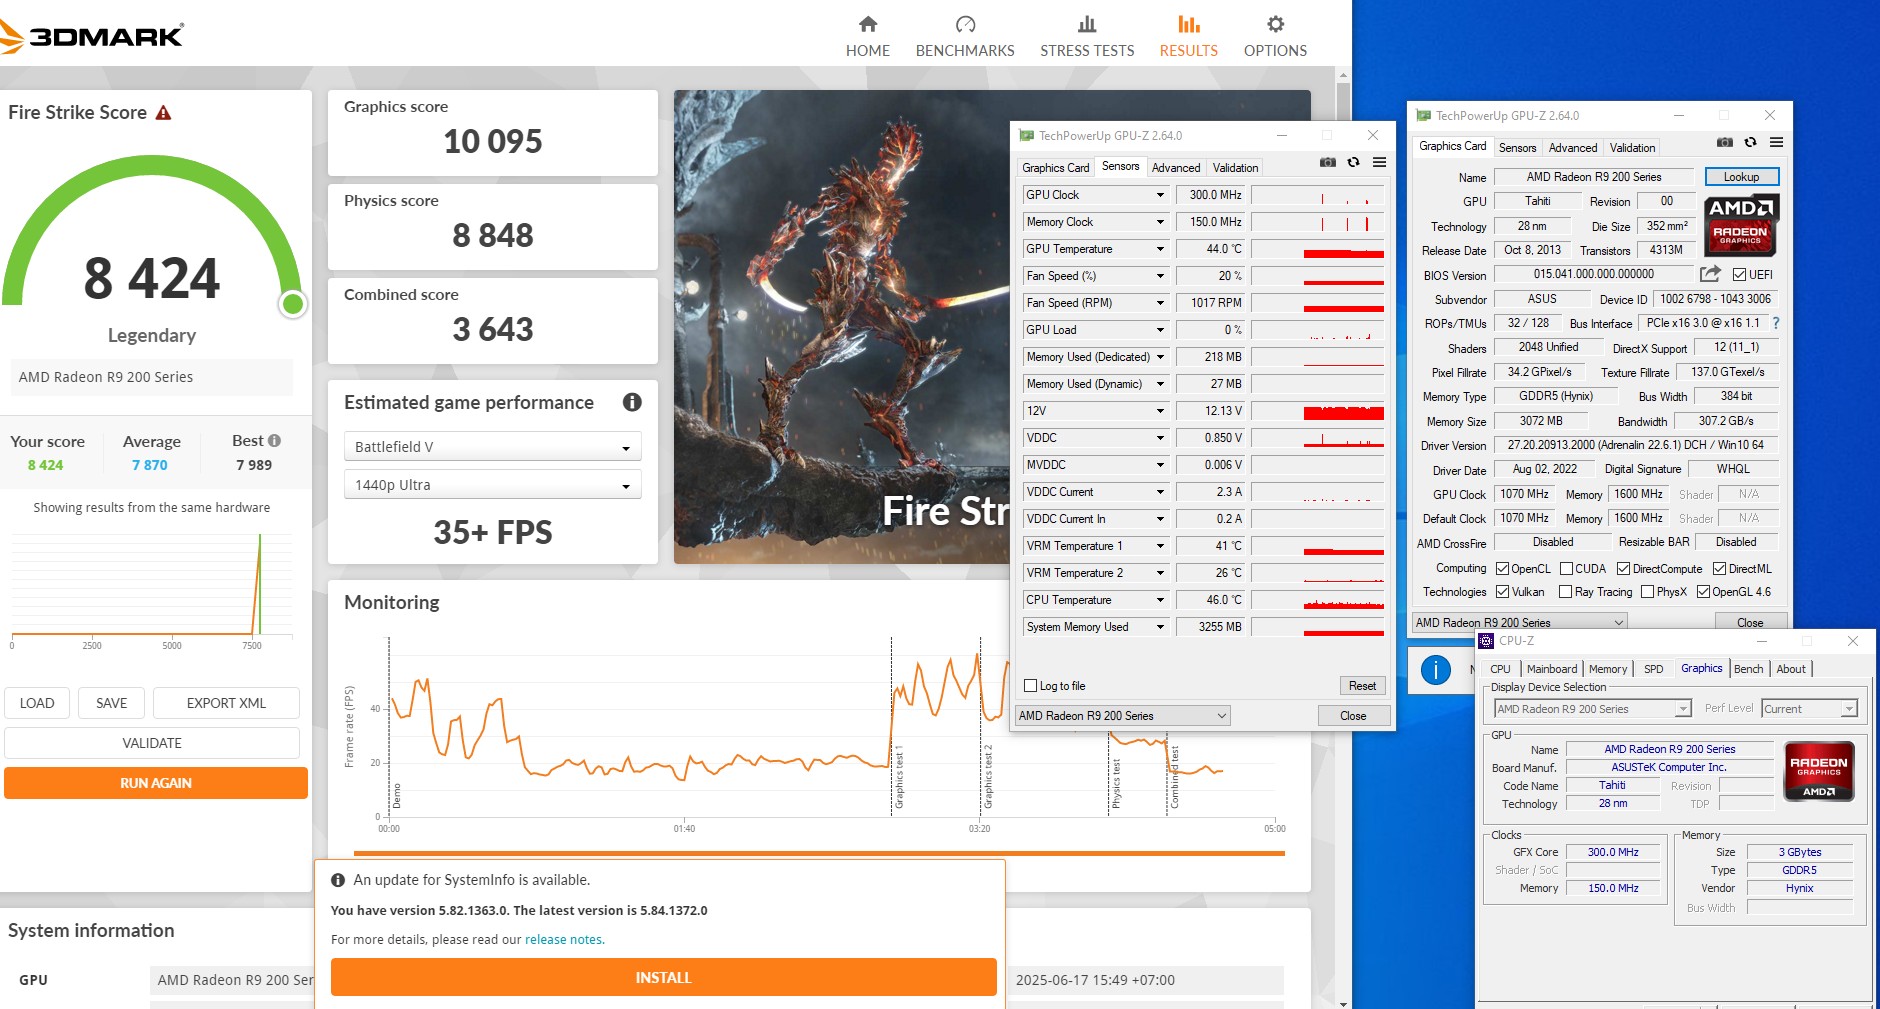1880x1009 pixels.
Task: Click the info icon beside Estimated game performance
Action: pos(632,402)
